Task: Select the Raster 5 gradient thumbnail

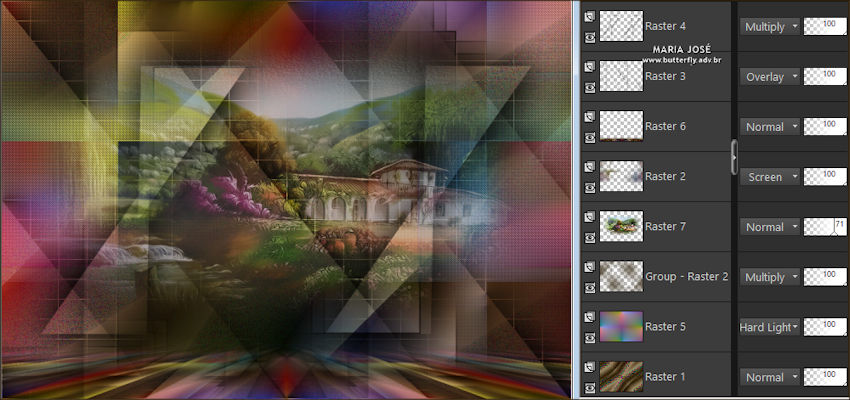Action: click(621, 326)
